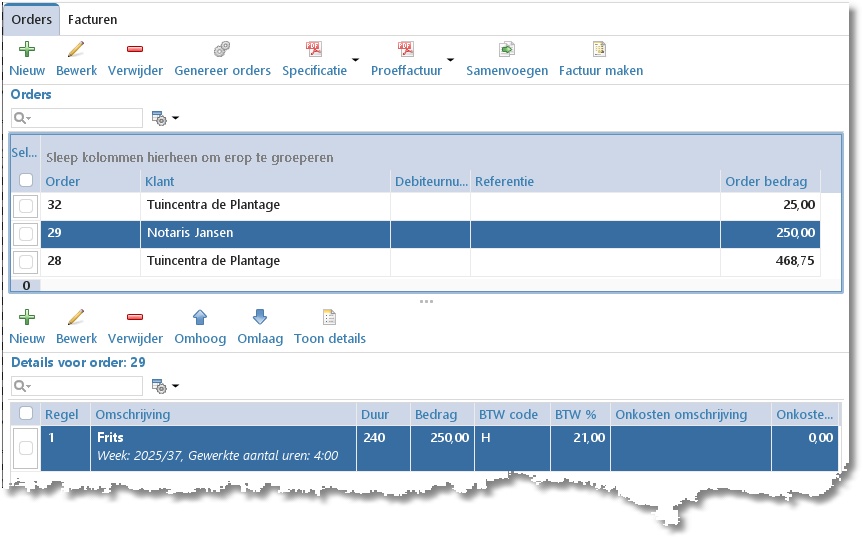Sort by the Onkosten omschrijving column header
This screenshot has width=863, height=540.
pos(691,414)
